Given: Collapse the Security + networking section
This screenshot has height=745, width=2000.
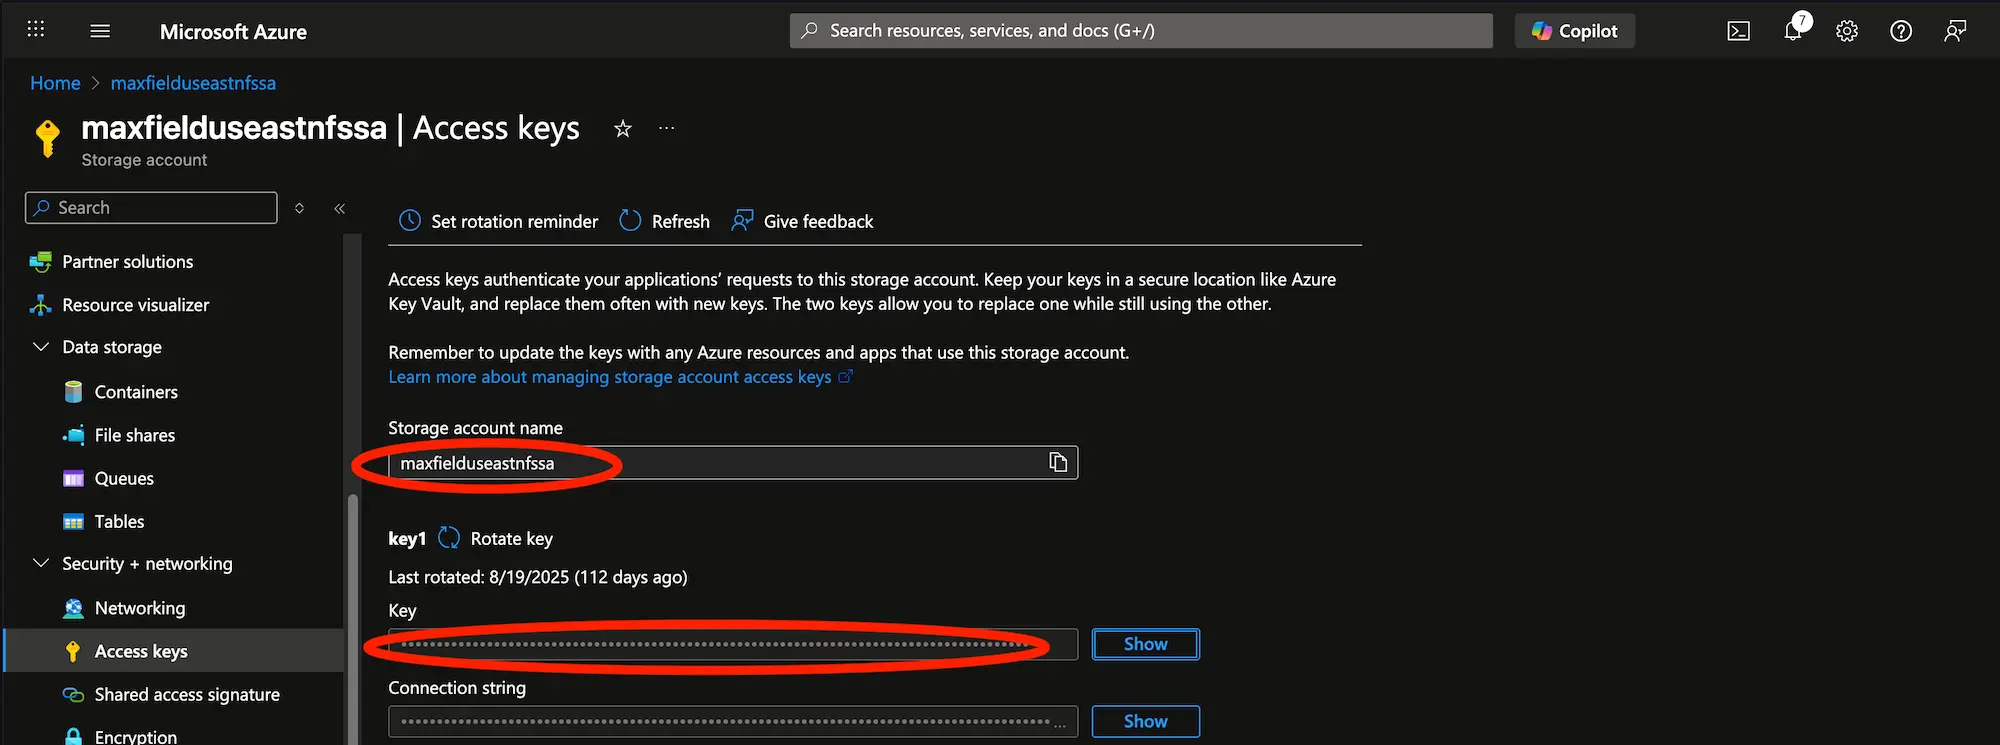Looking at the screenshot, I should (41, 563).
